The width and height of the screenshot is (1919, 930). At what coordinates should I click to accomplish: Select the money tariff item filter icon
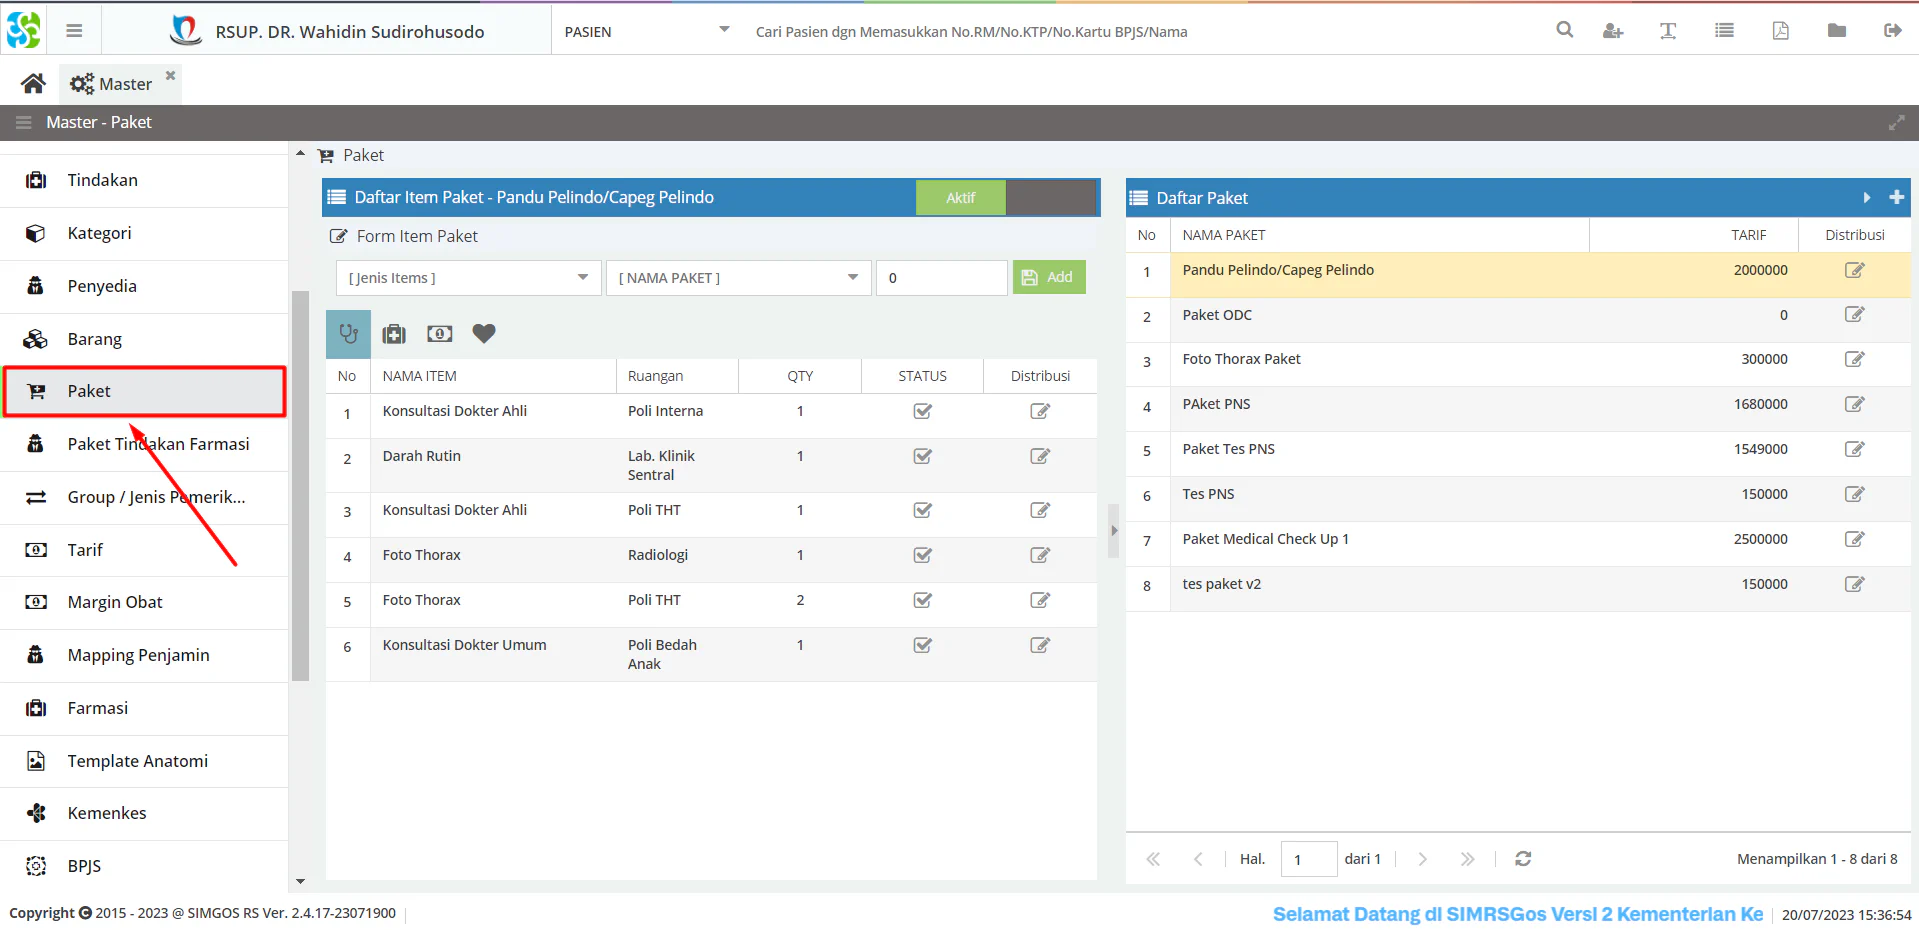click(x=439, y=334)
